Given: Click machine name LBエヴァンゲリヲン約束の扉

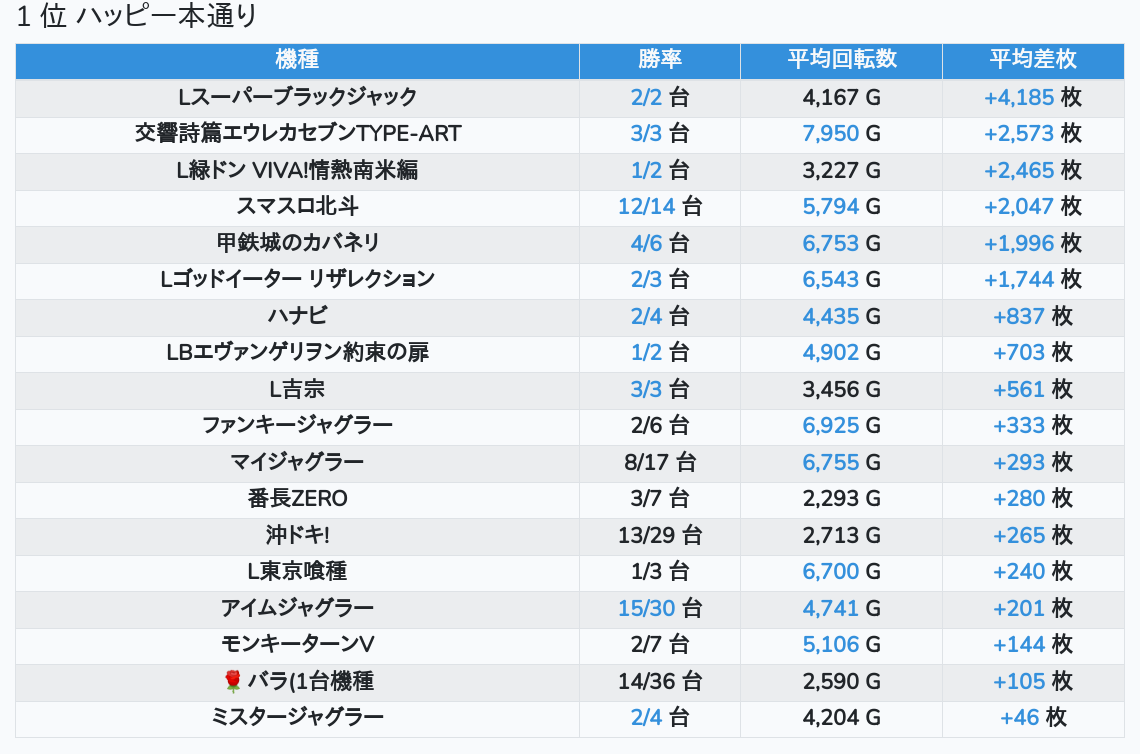Looking at the screenshot, I should [x=297, y=353].
